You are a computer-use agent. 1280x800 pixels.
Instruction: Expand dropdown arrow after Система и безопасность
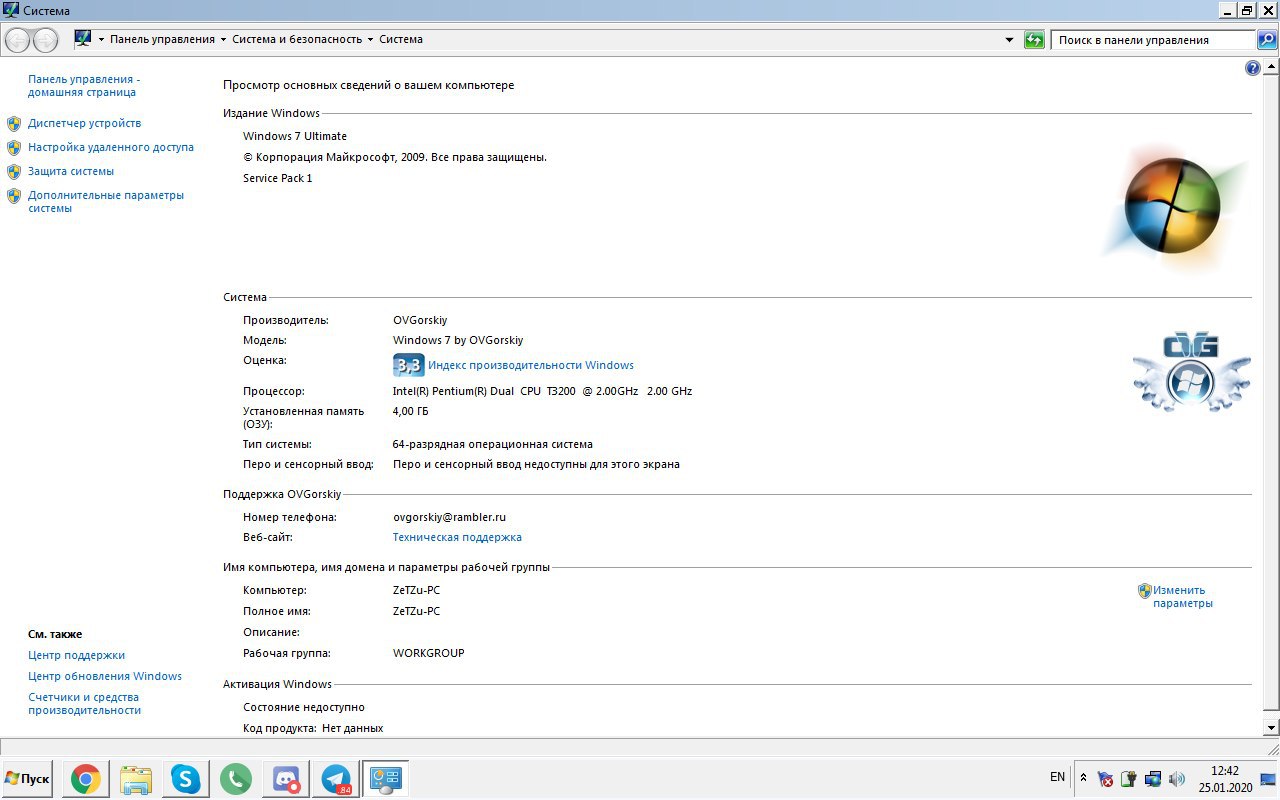coord(370,40)
